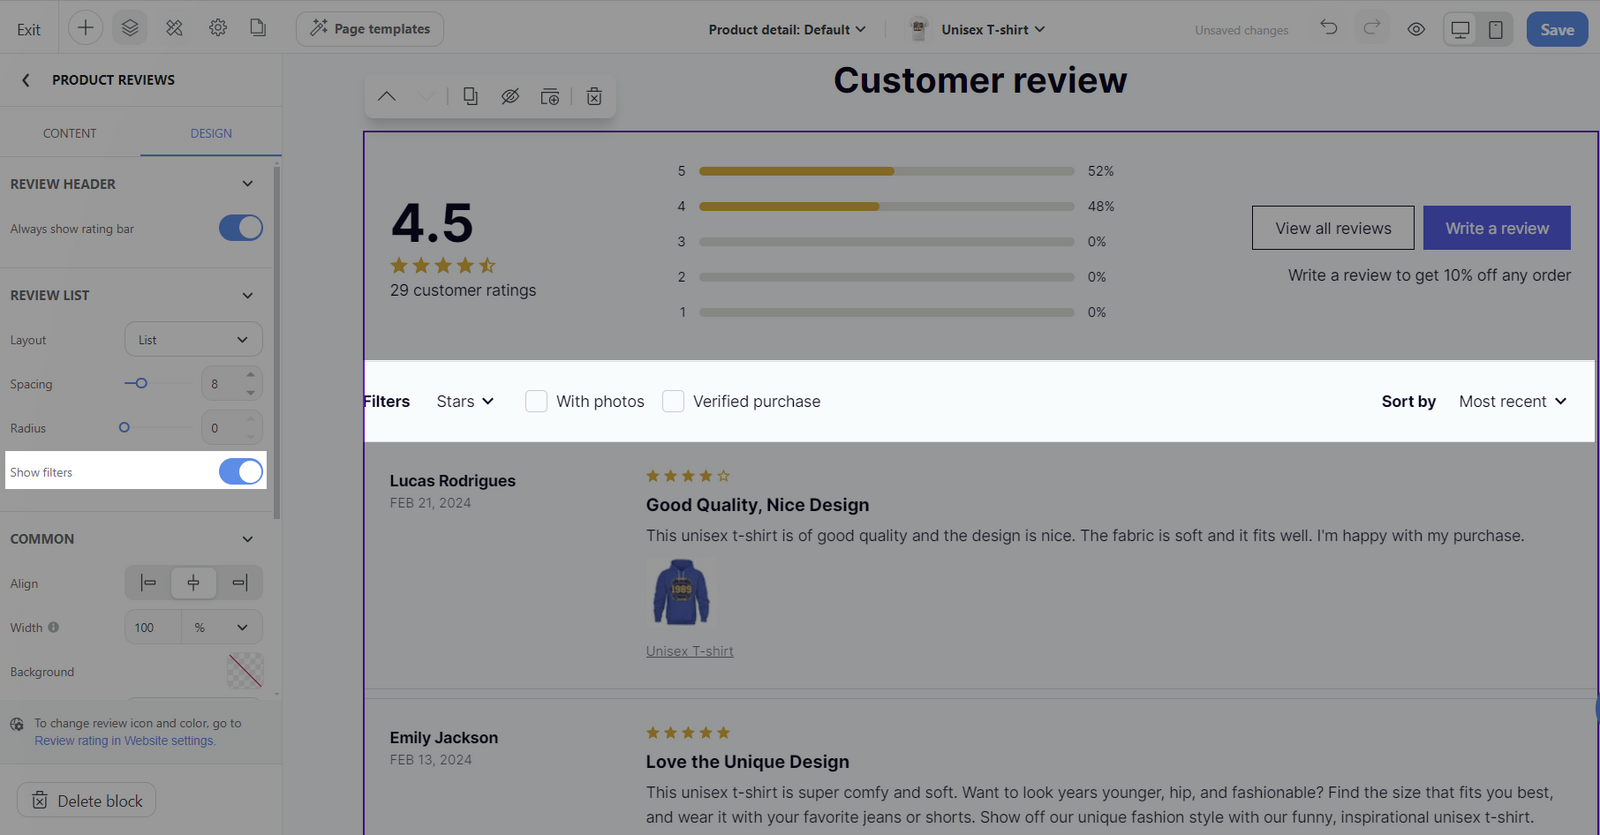Switch to Design tab
The image size is (1600, 835).
211,133
